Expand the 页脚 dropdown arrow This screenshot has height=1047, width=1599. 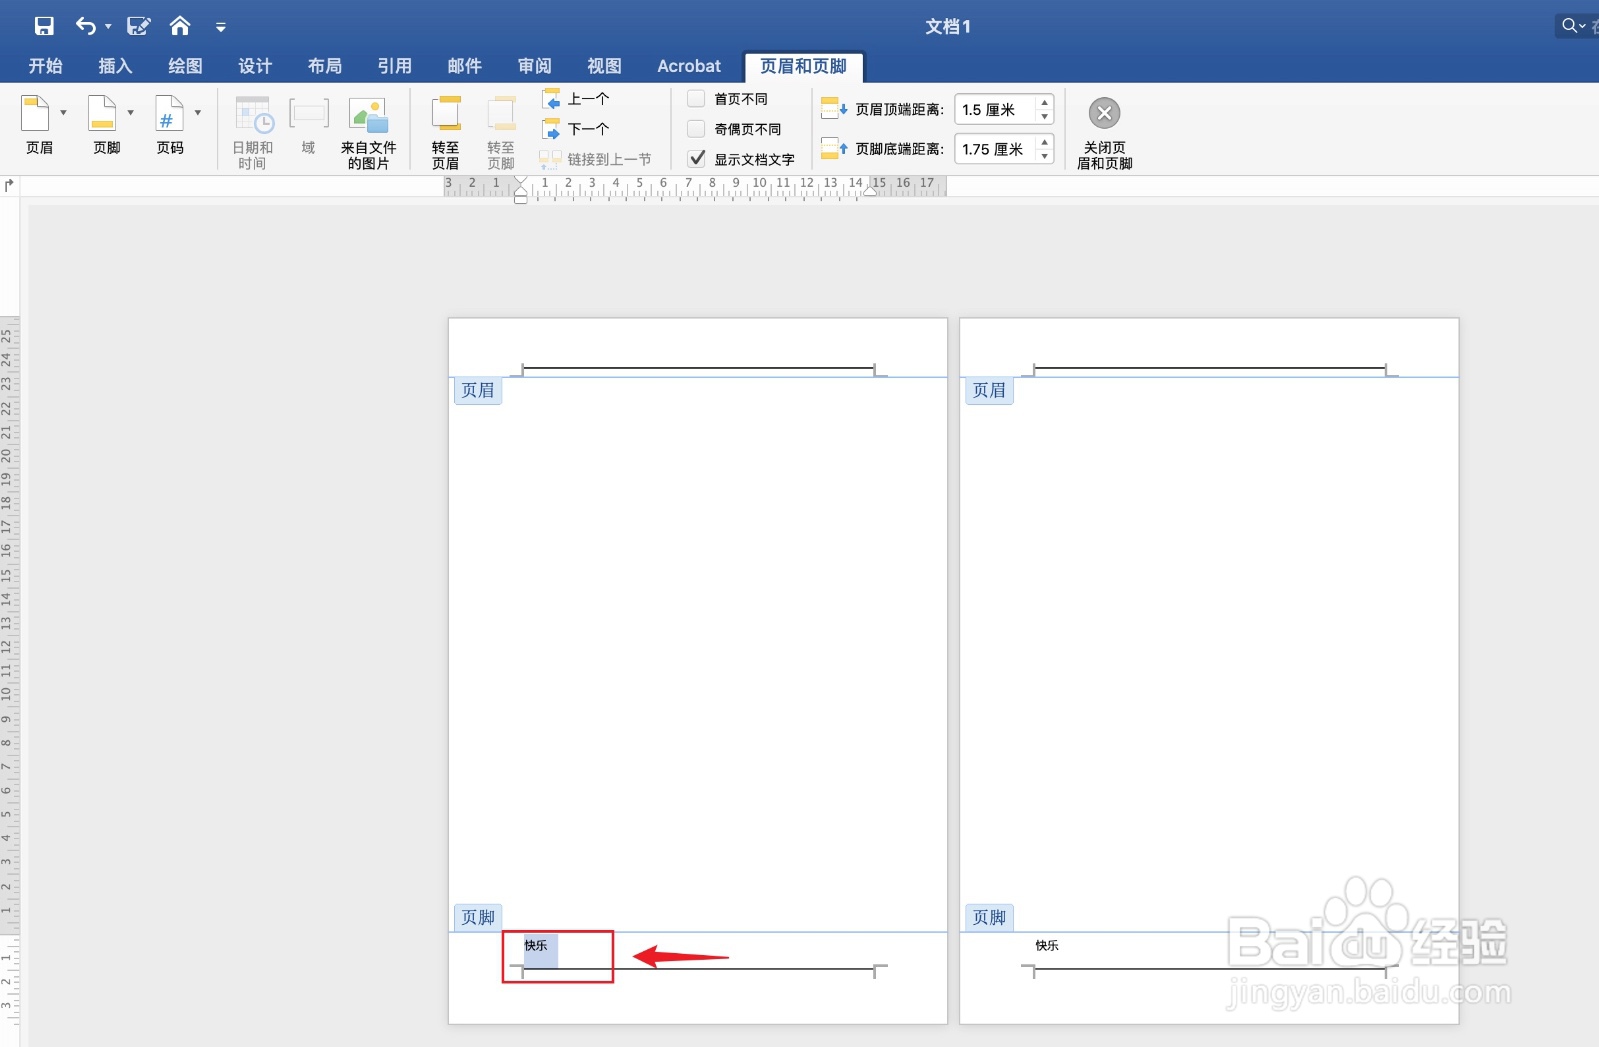pyautogui.click(x=130, y=113)
